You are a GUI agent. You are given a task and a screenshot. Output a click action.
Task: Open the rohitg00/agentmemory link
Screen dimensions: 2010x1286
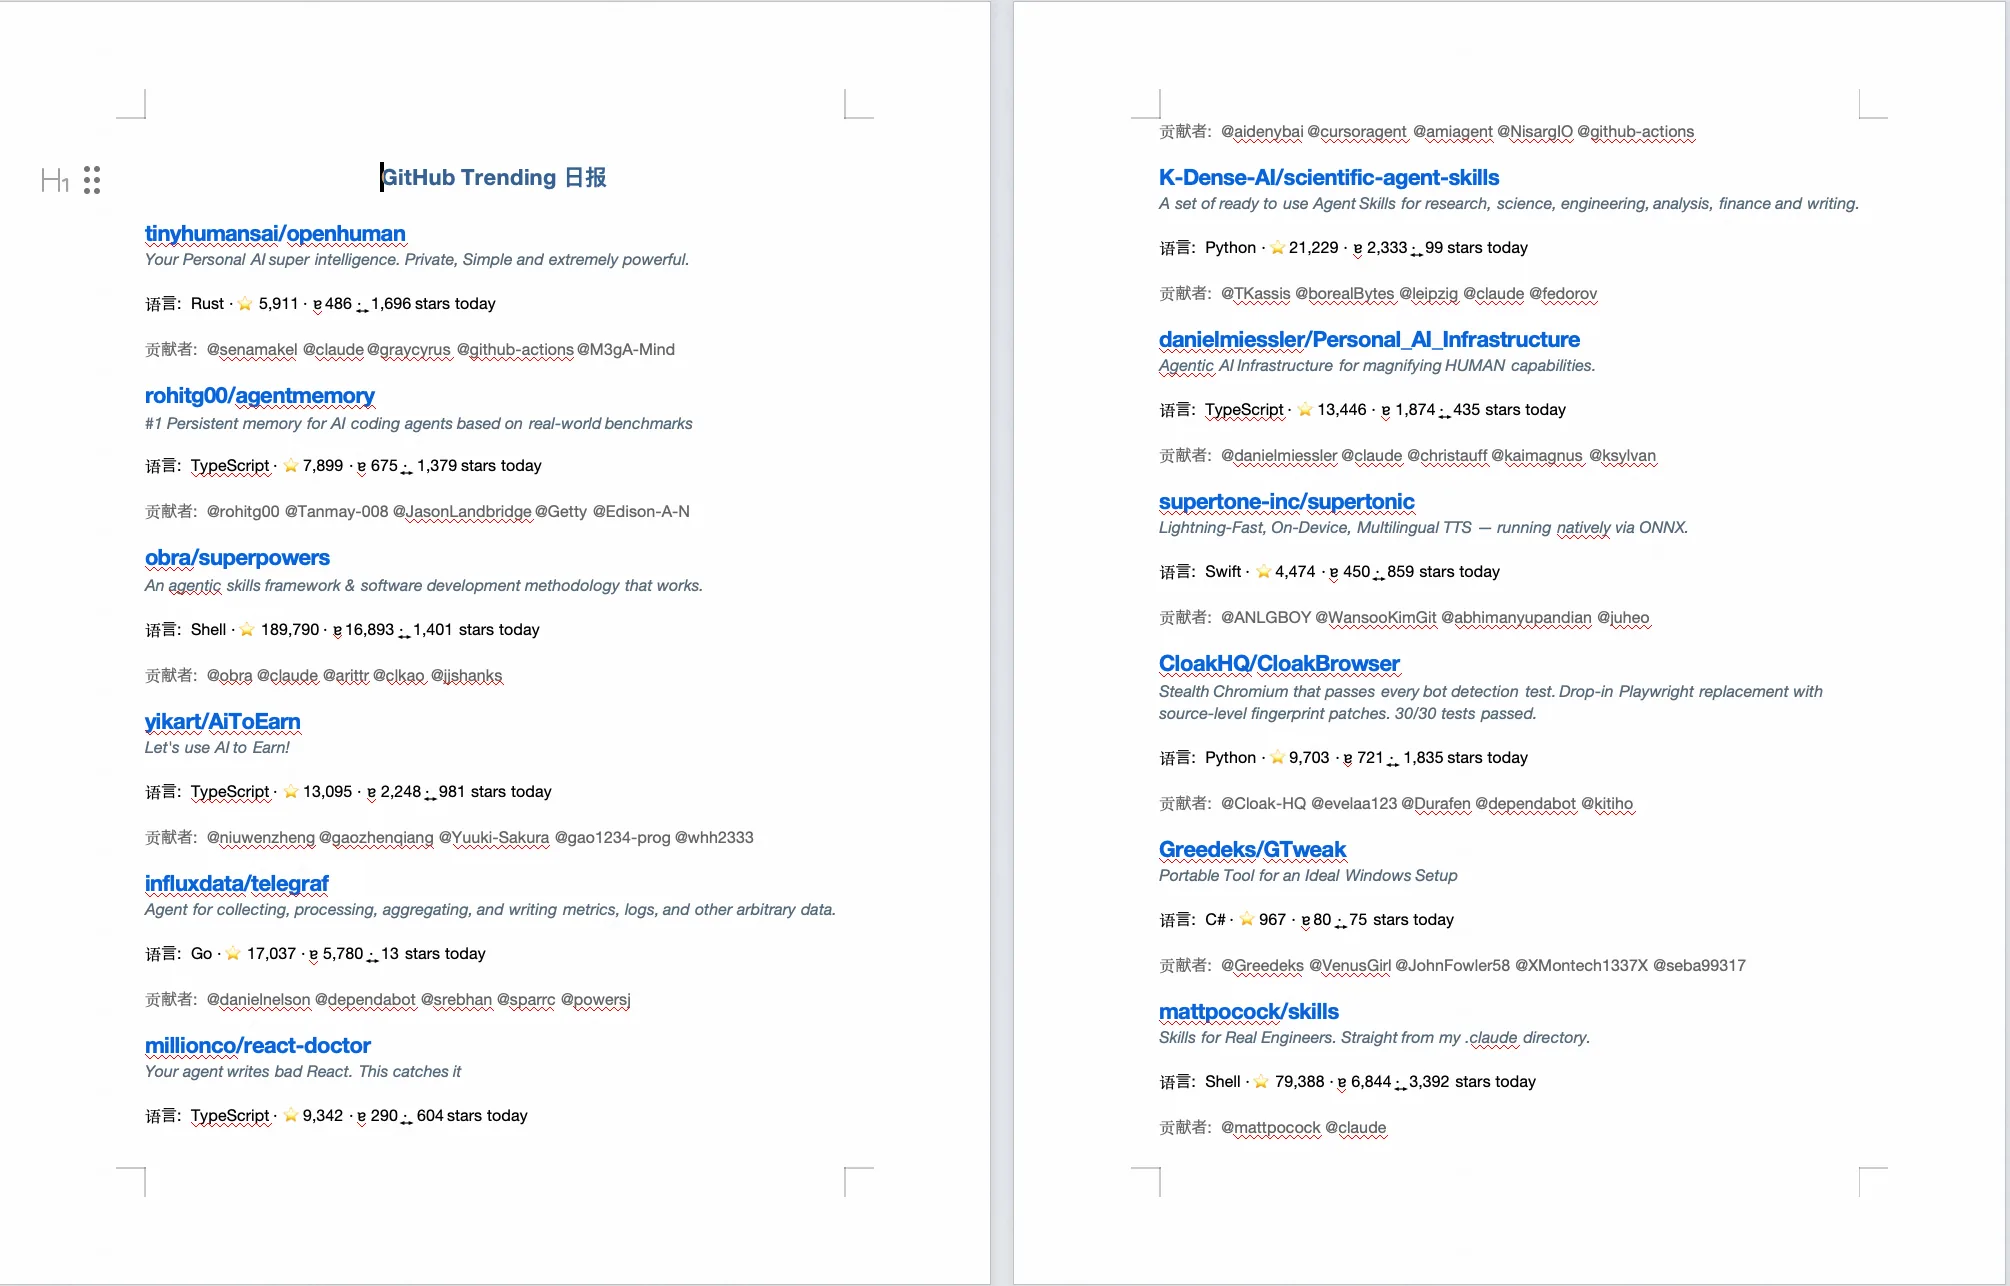[x=260, y=395]
